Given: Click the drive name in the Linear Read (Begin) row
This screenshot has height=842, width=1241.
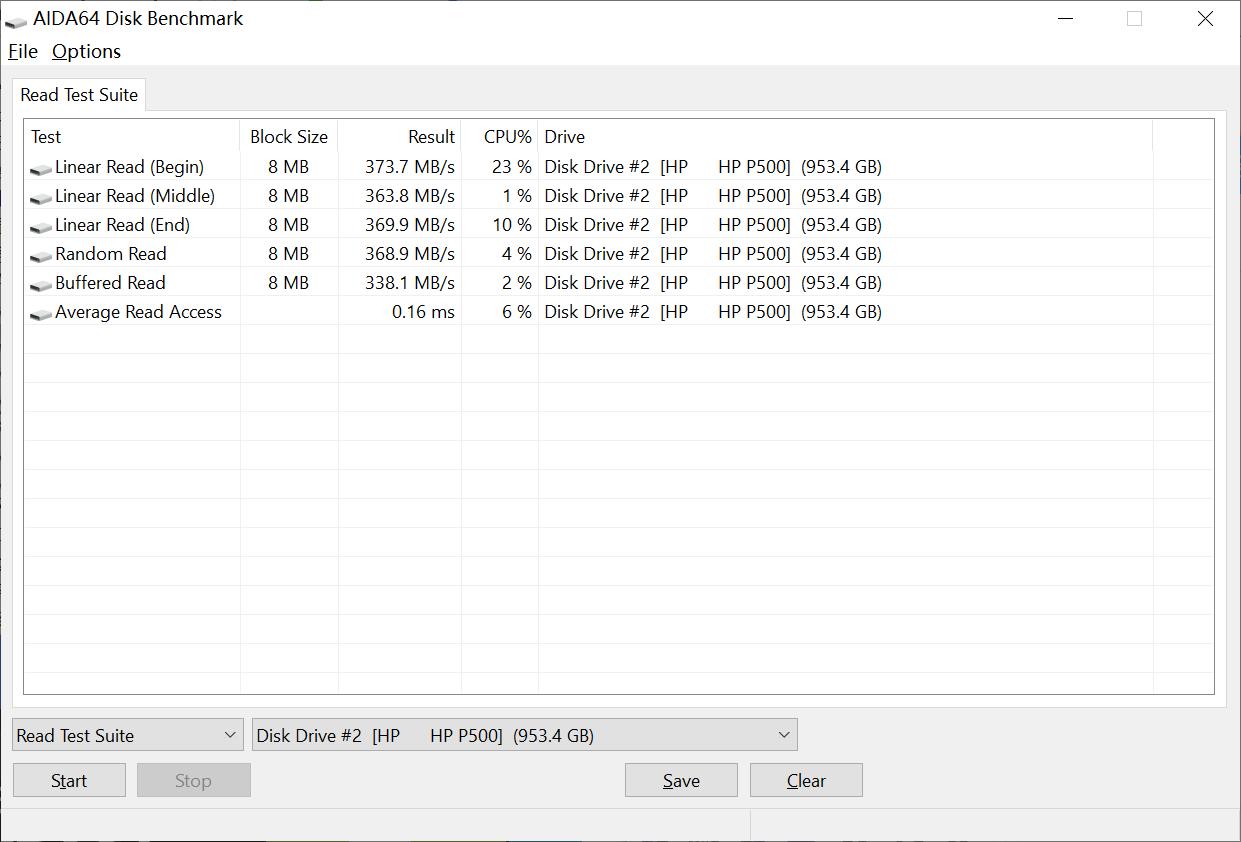Looking at the screenshot, I should pos(713,166).
